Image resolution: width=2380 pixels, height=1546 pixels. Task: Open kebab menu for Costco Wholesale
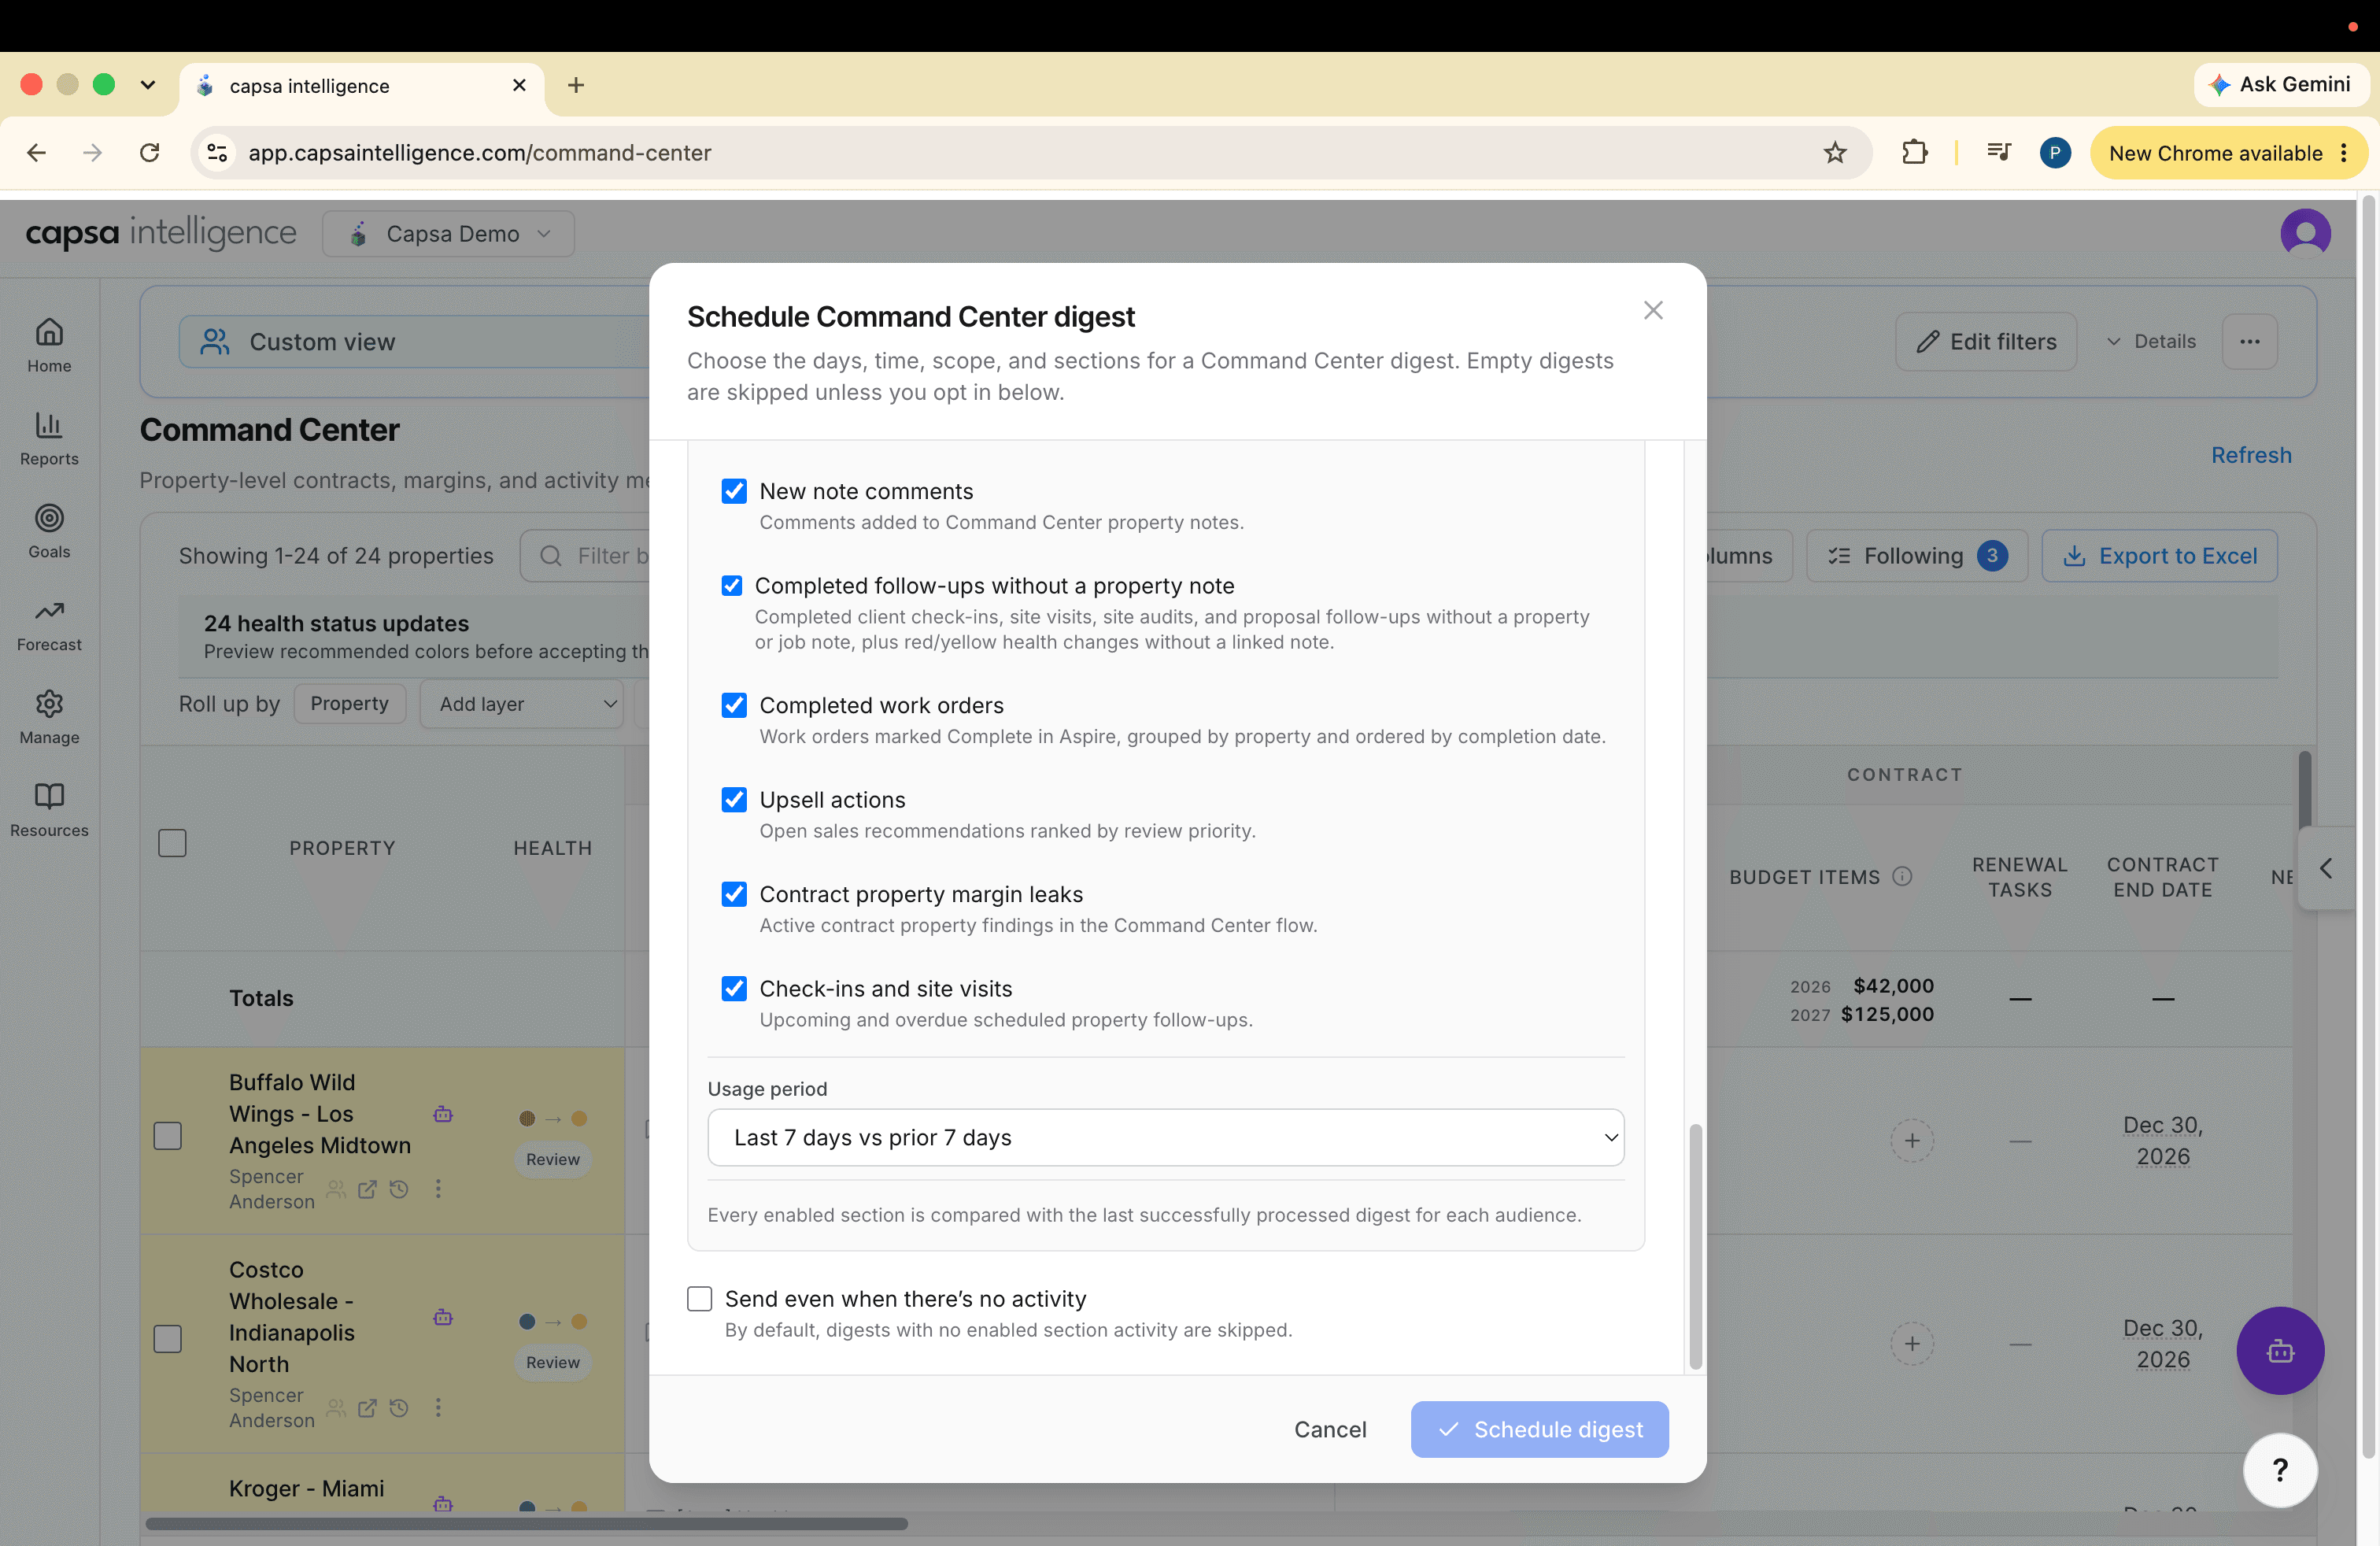click(438, 1408)
